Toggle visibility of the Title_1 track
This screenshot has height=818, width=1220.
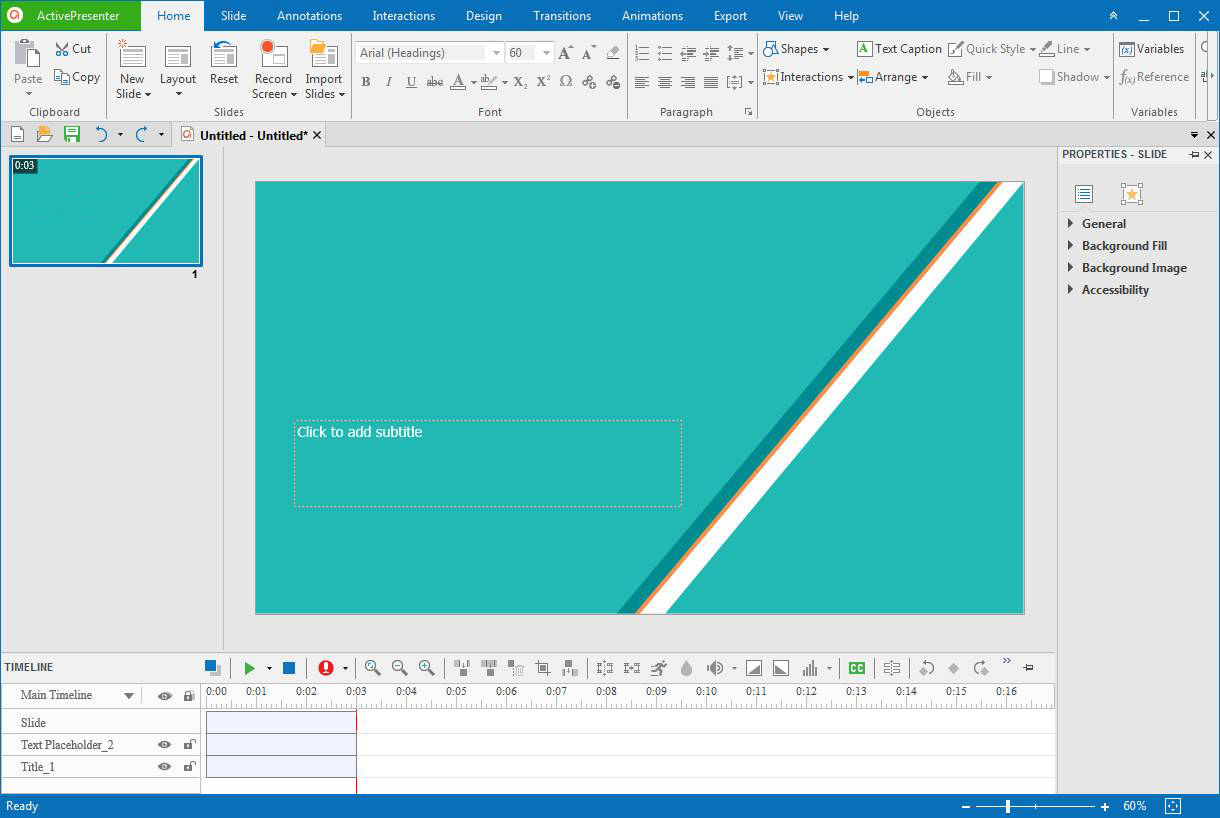165,766
